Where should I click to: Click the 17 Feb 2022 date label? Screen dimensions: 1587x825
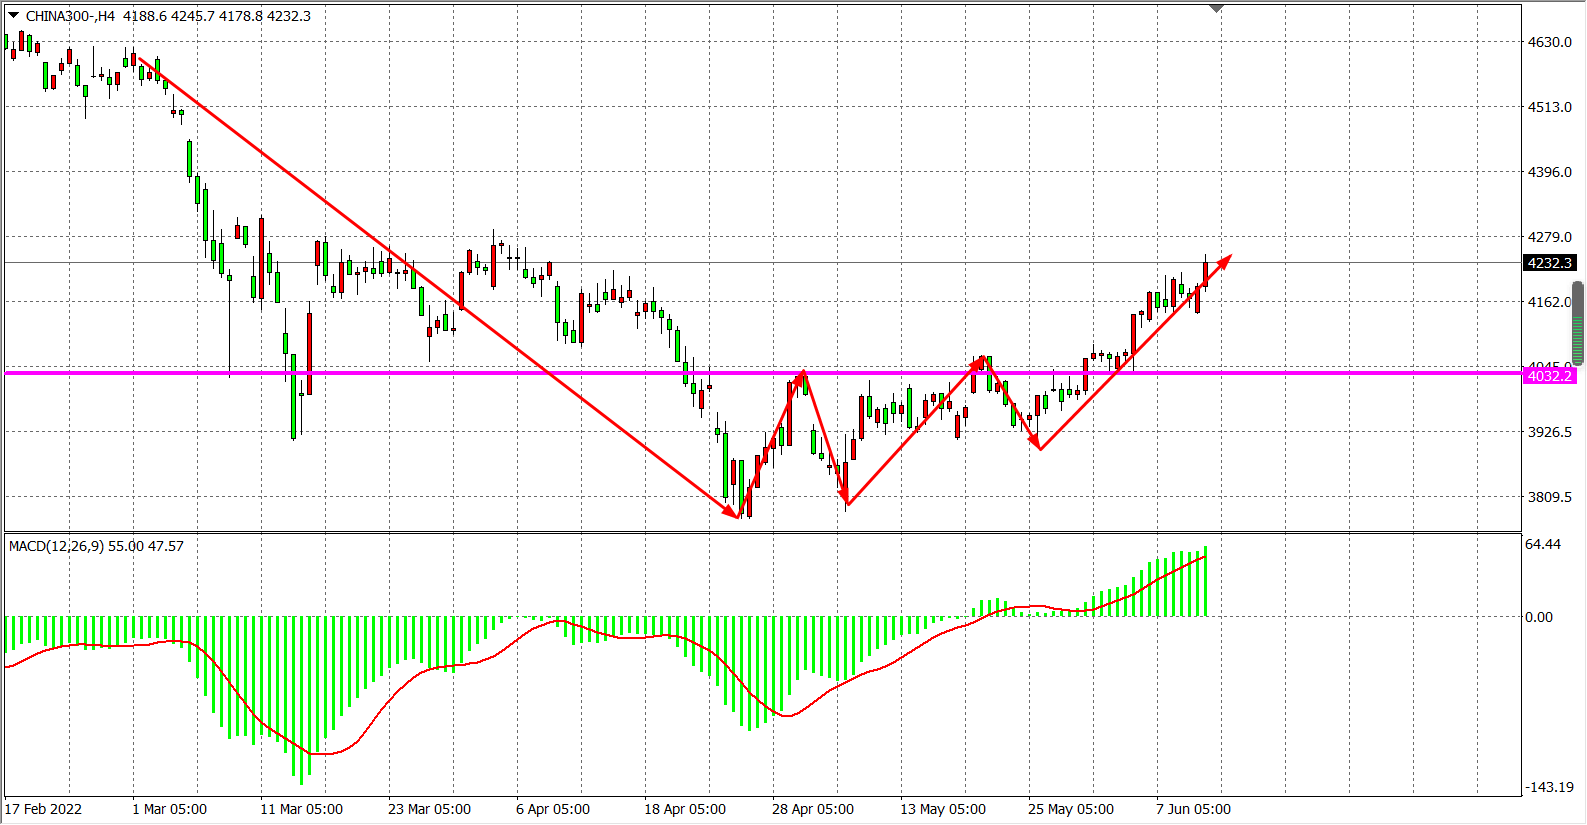tap(44, 809)
